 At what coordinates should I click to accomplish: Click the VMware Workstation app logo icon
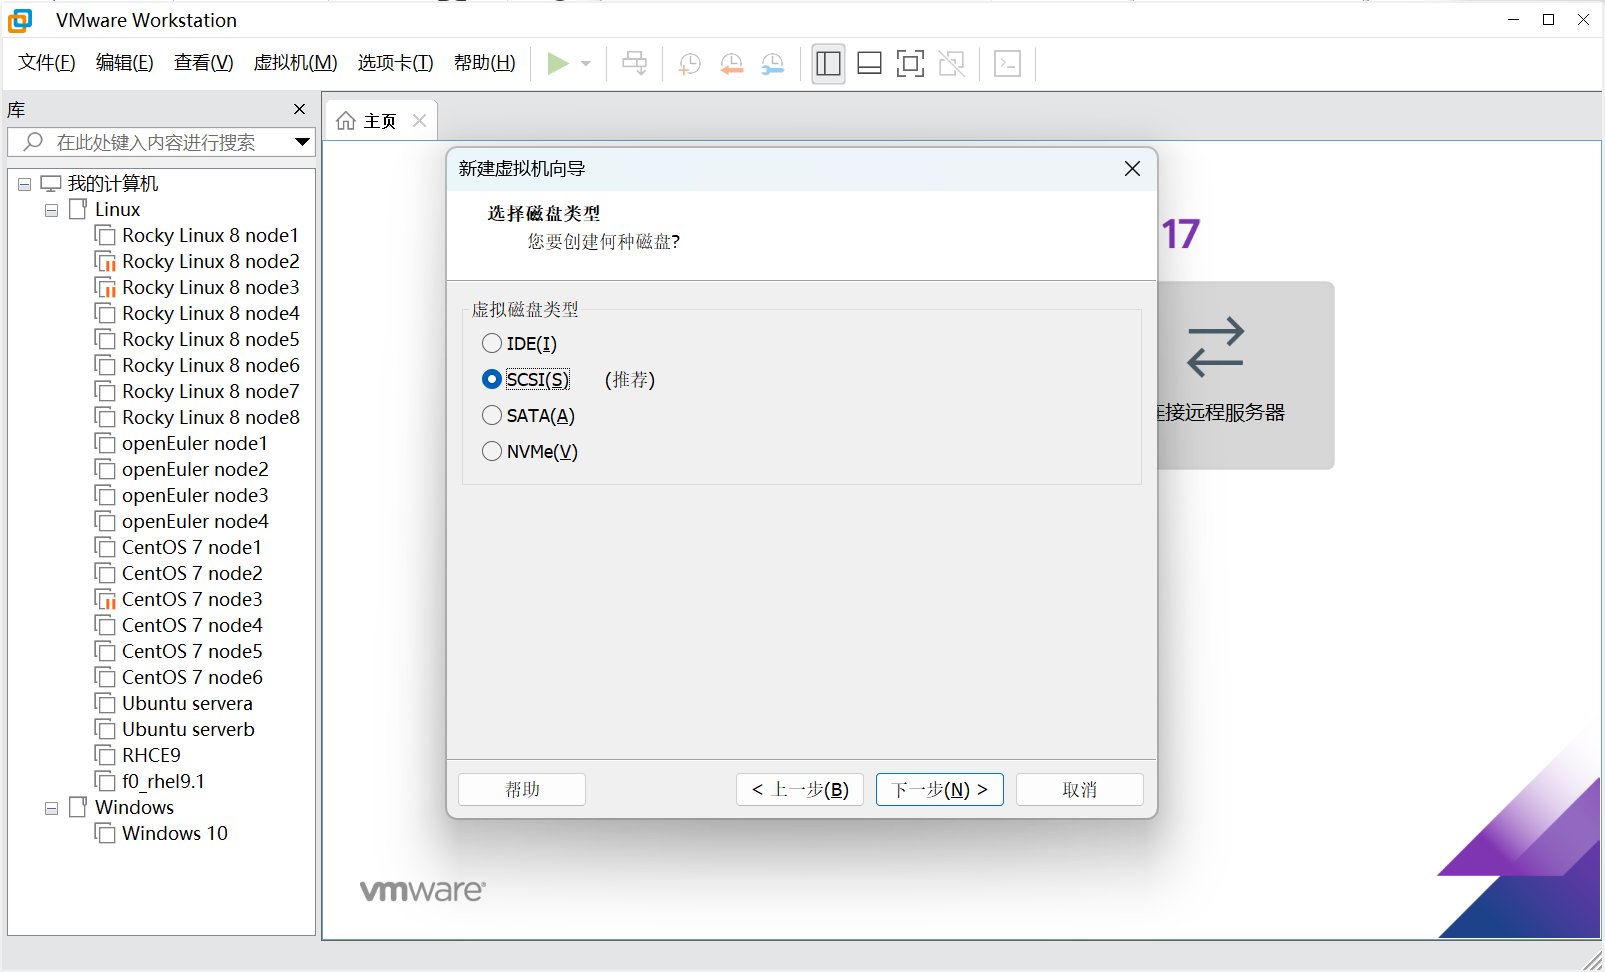pyautogui.click(x=20, y=20)
